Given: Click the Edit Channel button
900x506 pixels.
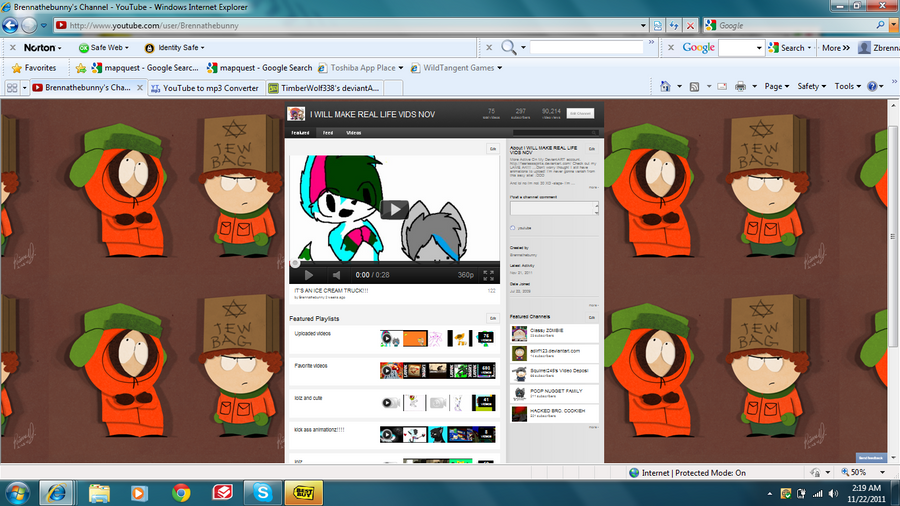Looking at the screenshot, I should 580,114.
